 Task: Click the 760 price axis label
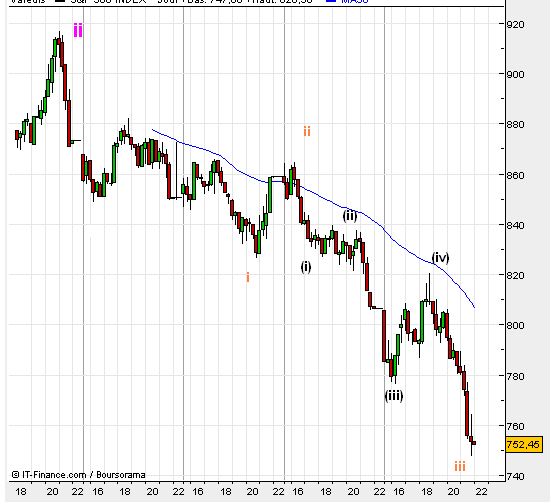tap(516, 426)
